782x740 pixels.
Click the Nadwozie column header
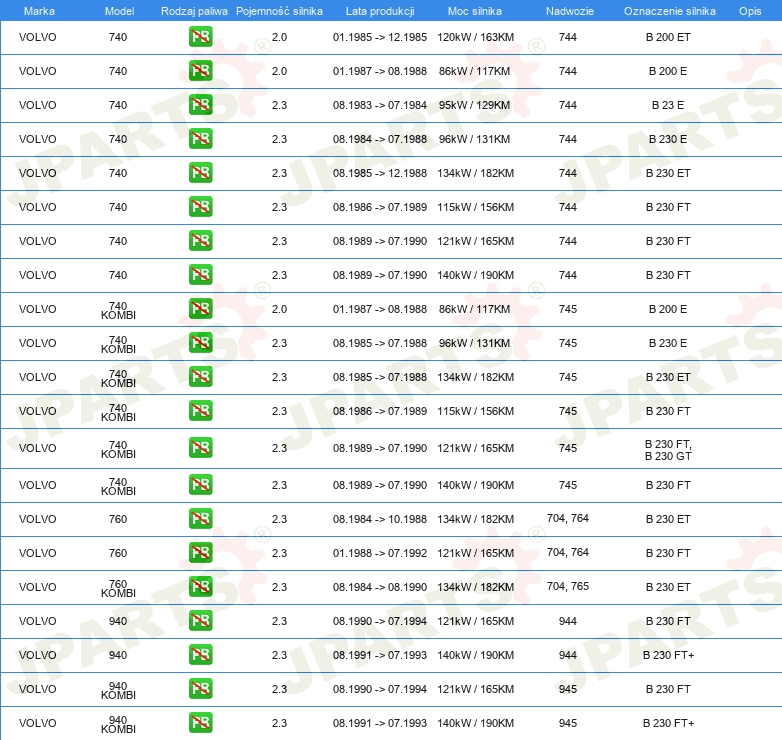570,11
